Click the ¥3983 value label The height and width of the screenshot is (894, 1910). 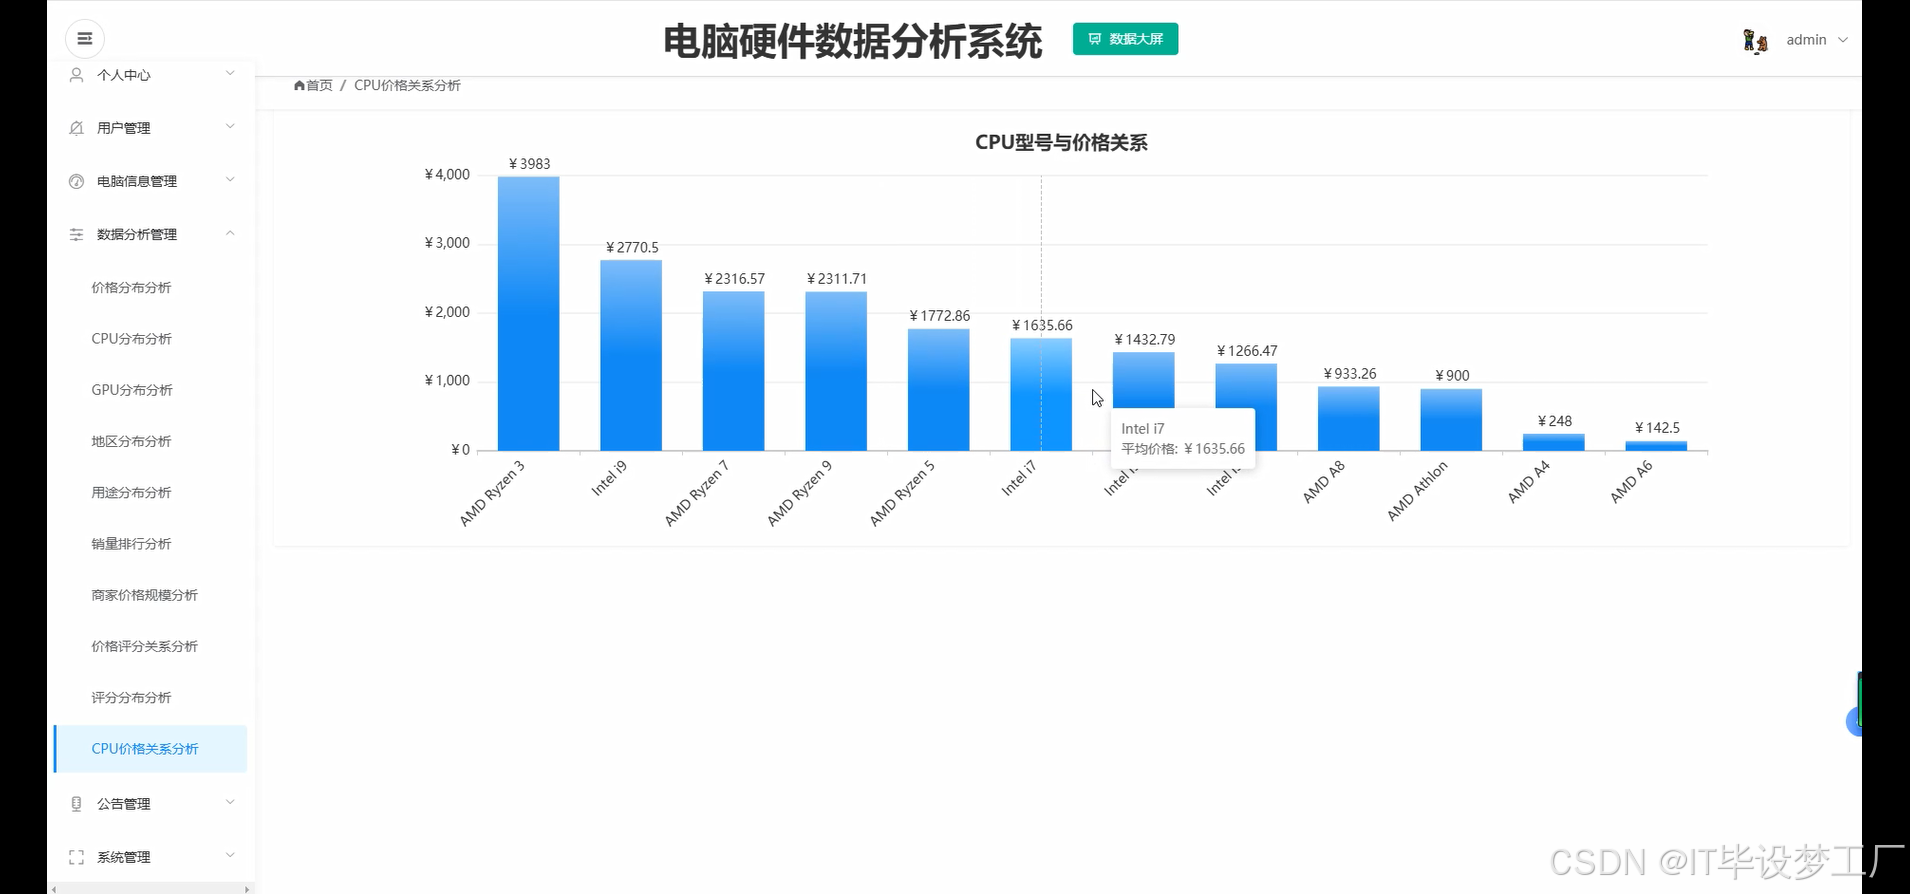click(529, 164)
